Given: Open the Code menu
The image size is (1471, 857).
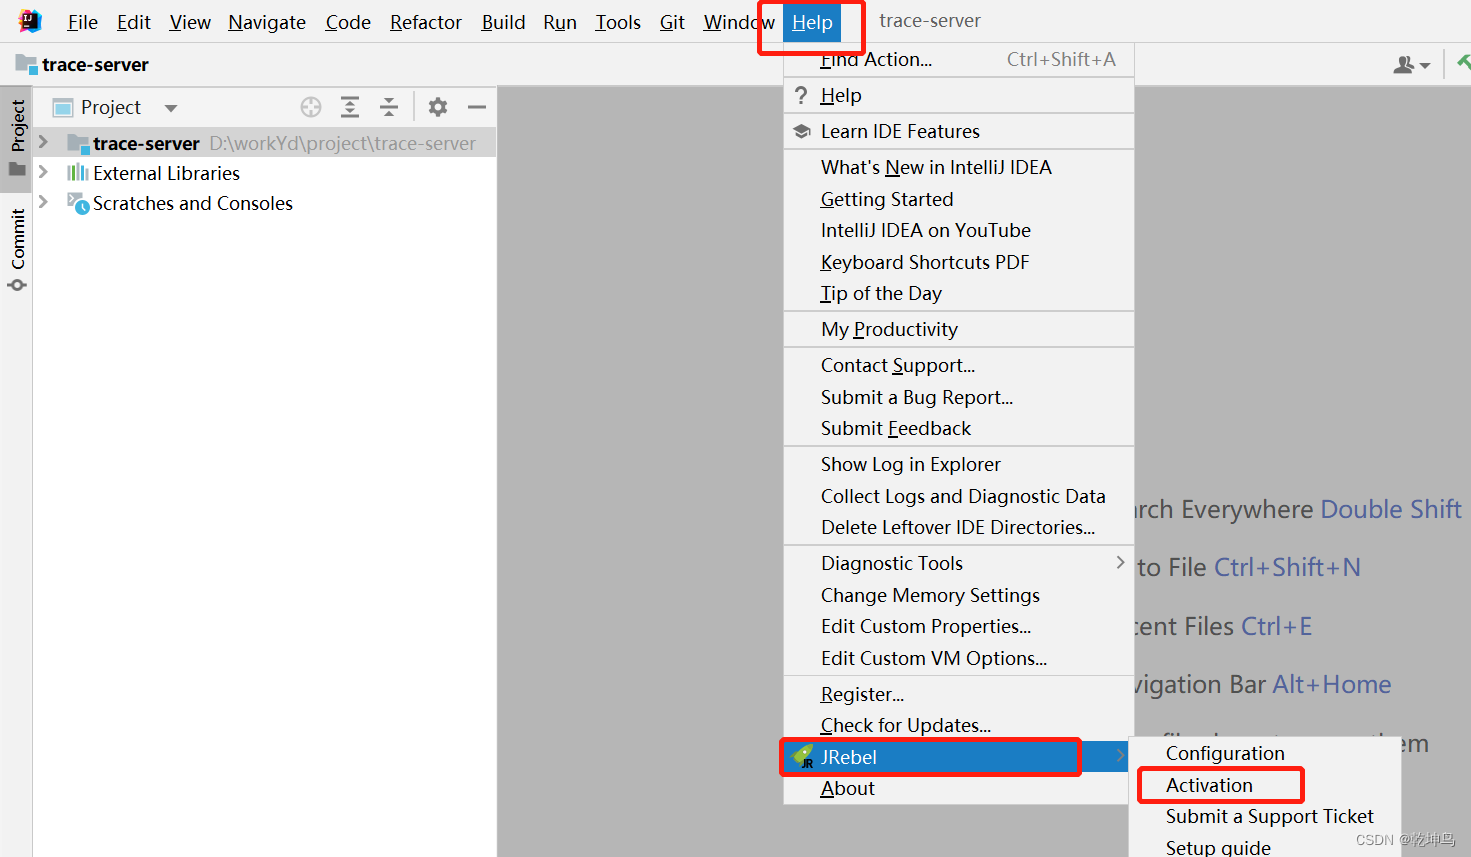Looking at the screenshot, I should pos(348,22).
